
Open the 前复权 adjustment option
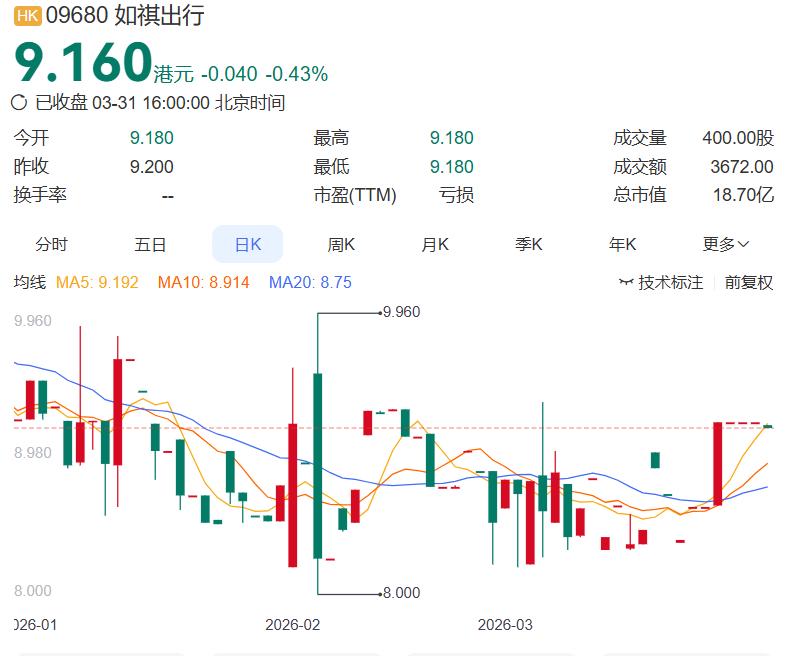point(748,283)
